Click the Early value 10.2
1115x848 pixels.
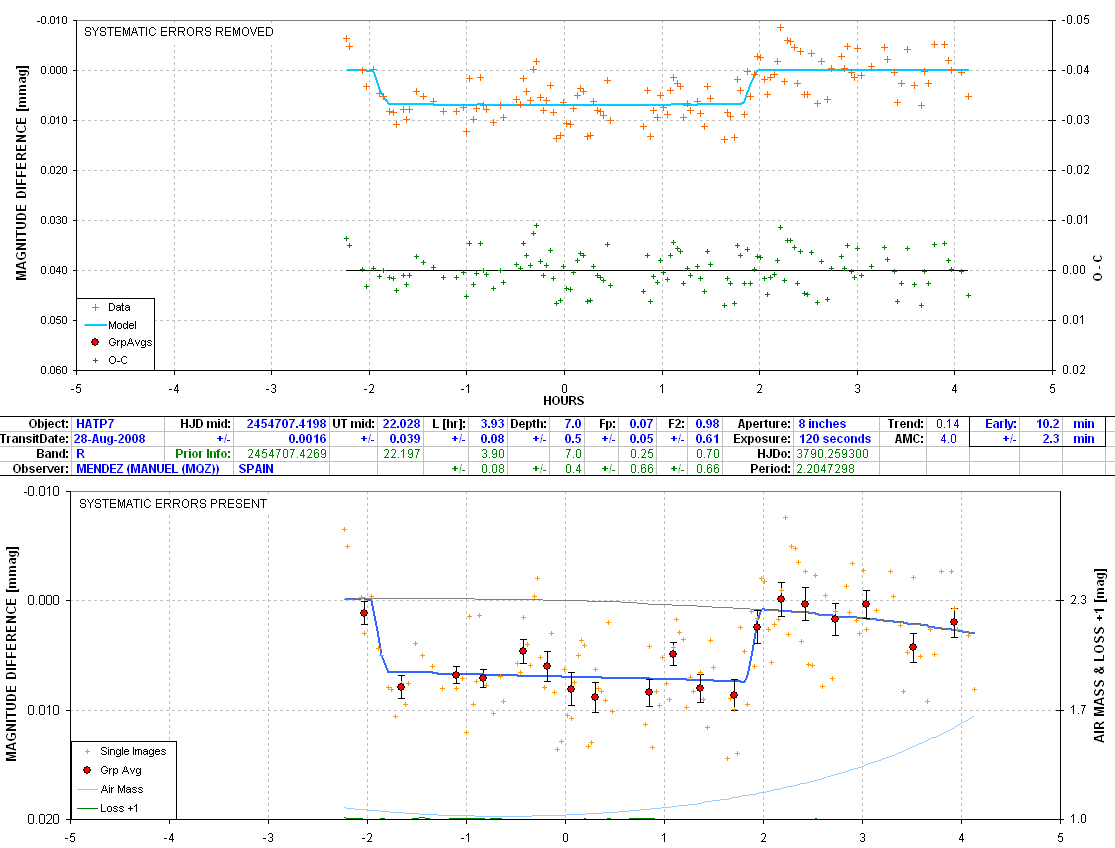pos(1047,424)
